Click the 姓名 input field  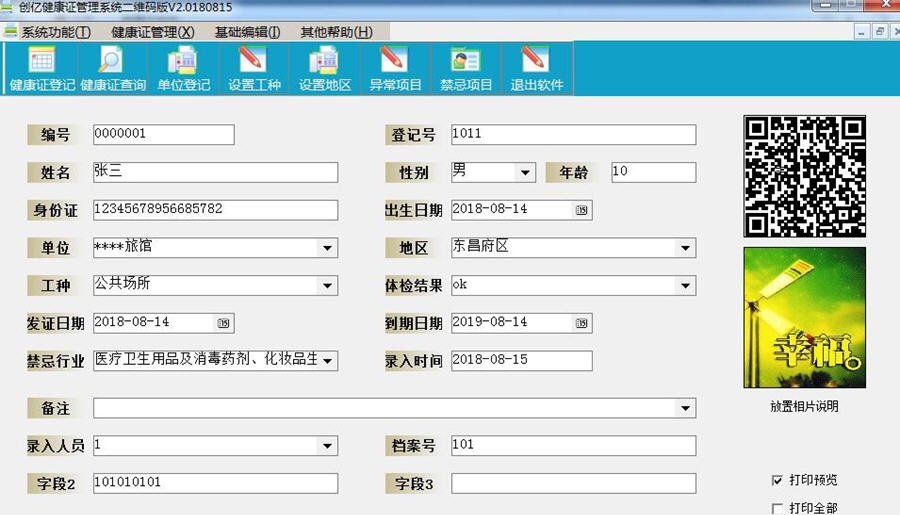click(x=215, y=172)
